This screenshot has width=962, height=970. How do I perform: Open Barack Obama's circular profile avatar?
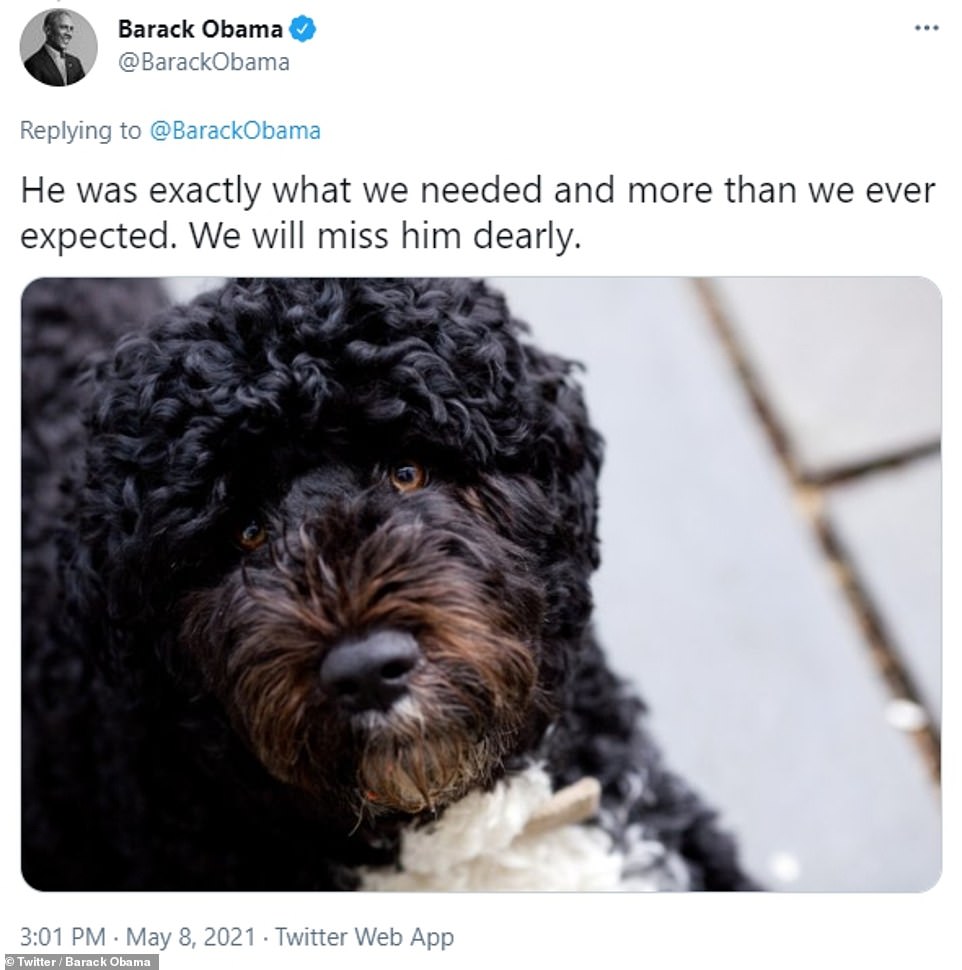click(x=58, y=47)
